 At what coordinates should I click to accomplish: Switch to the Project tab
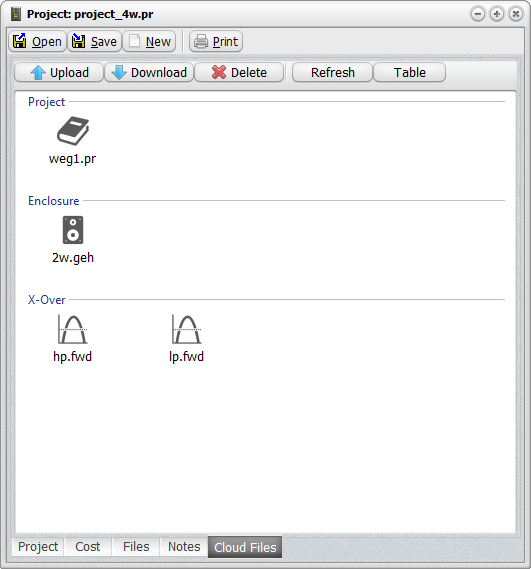(38, 547)
